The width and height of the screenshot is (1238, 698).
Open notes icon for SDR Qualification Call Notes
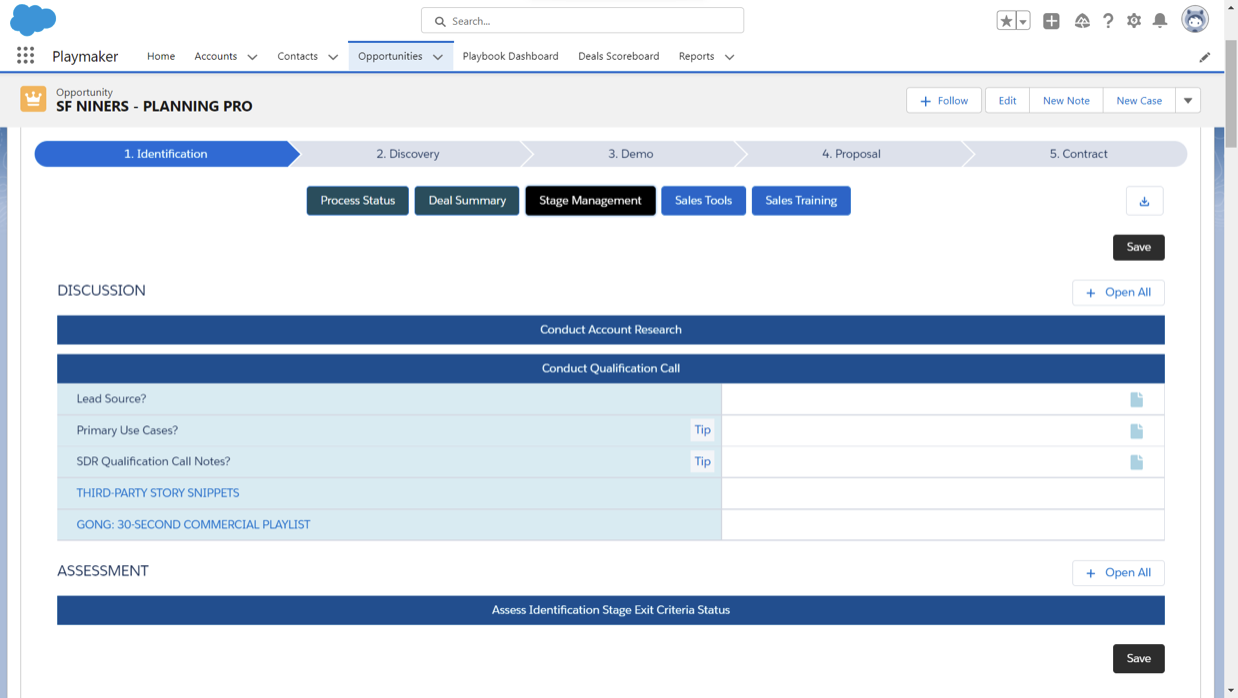[x=1136, y=462]
